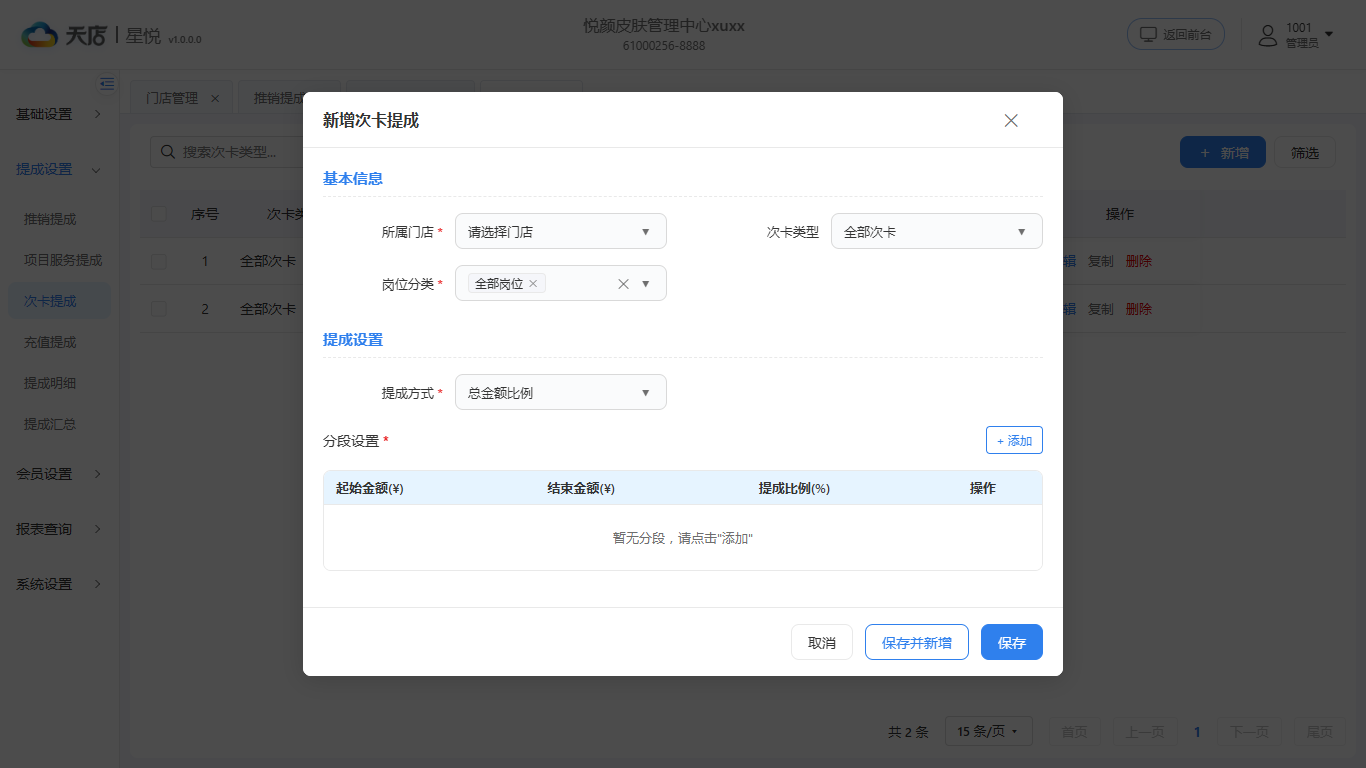Click 复制 link in row 2

click(1101, 309)
